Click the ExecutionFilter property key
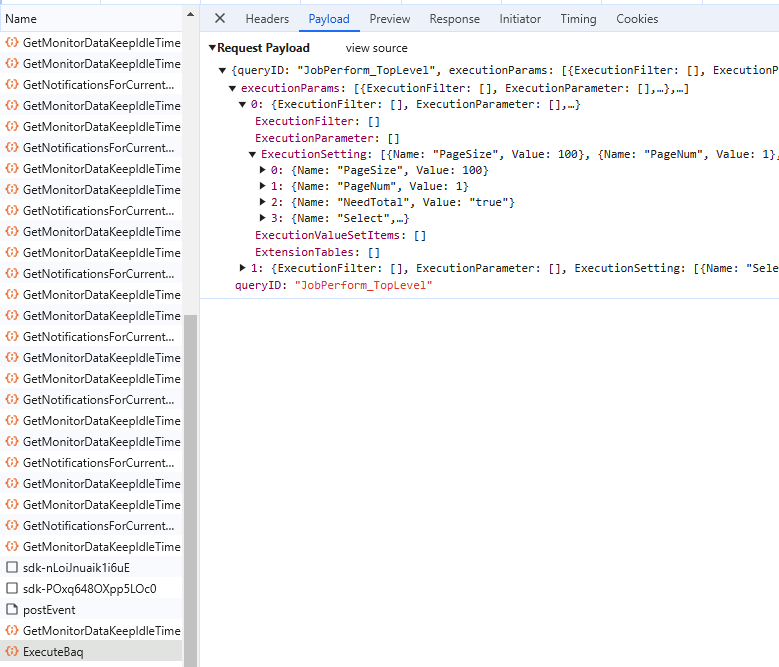The width and height of the screenshot is (779, 667). click(304, 122)
